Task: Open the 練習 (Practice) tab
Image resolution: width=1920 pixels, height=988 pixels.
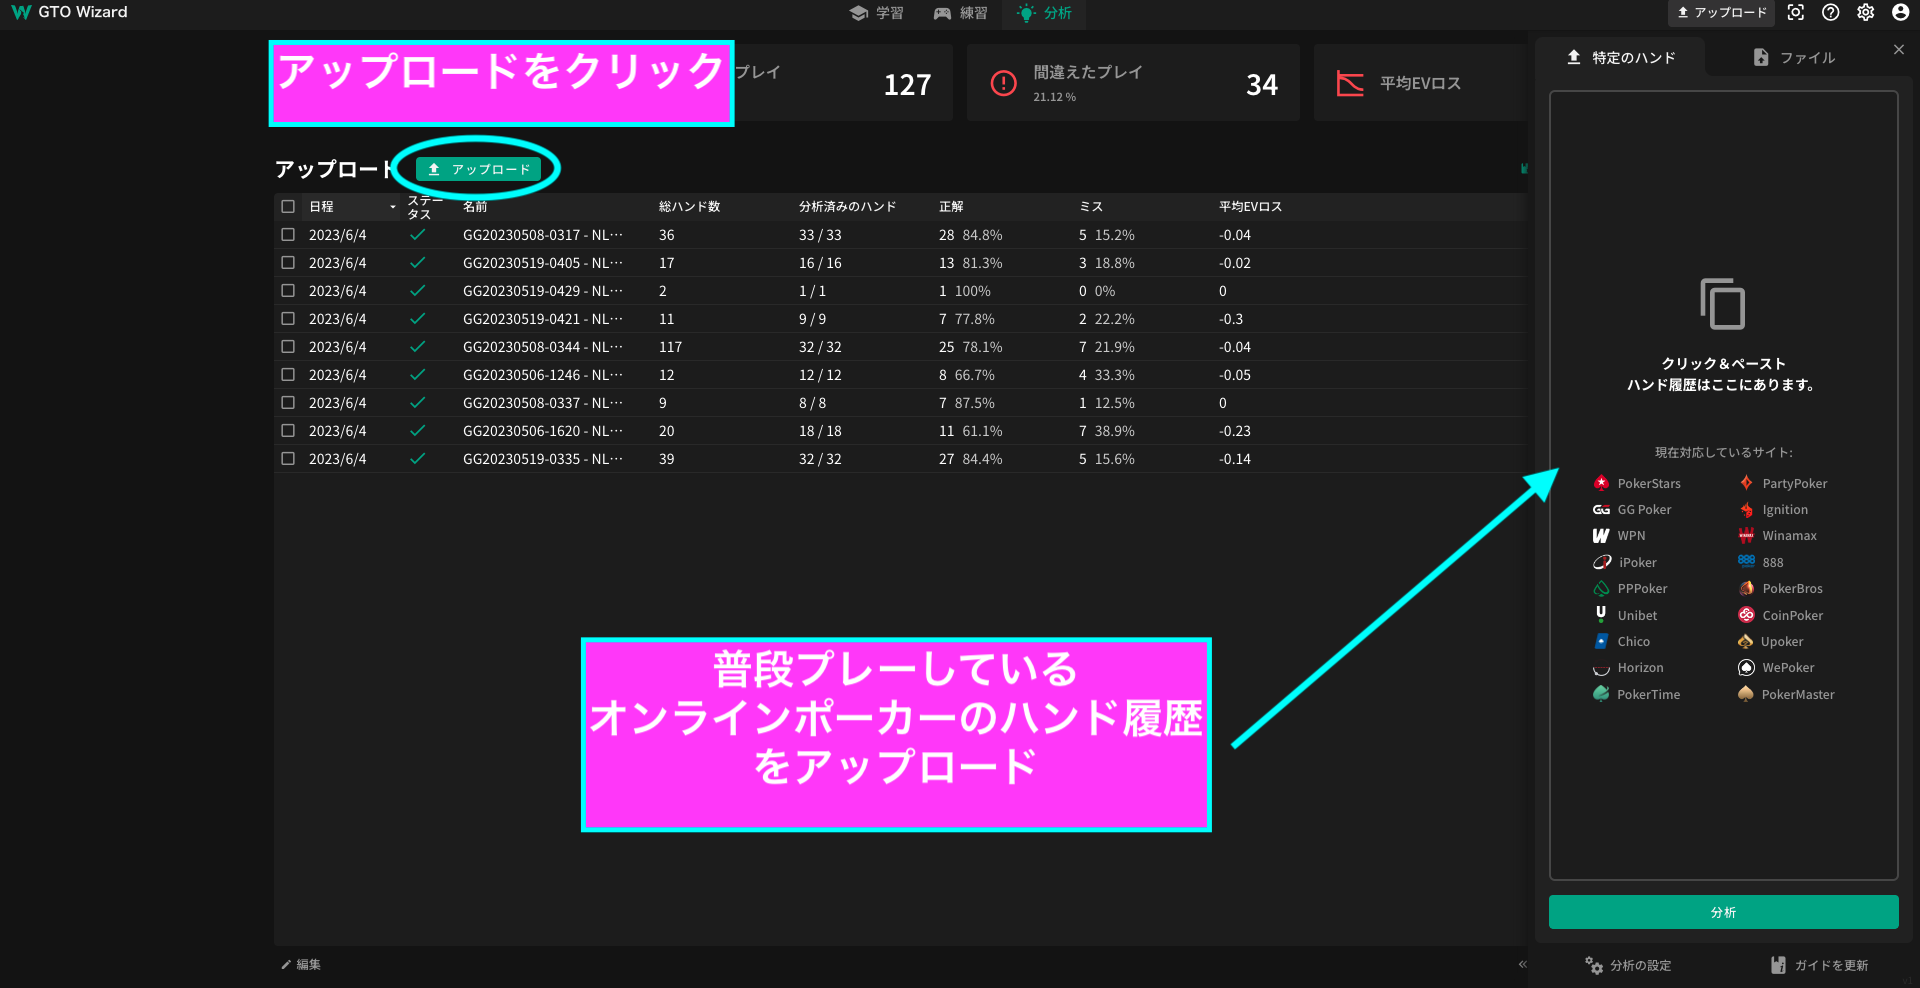Action: point(961,13)
